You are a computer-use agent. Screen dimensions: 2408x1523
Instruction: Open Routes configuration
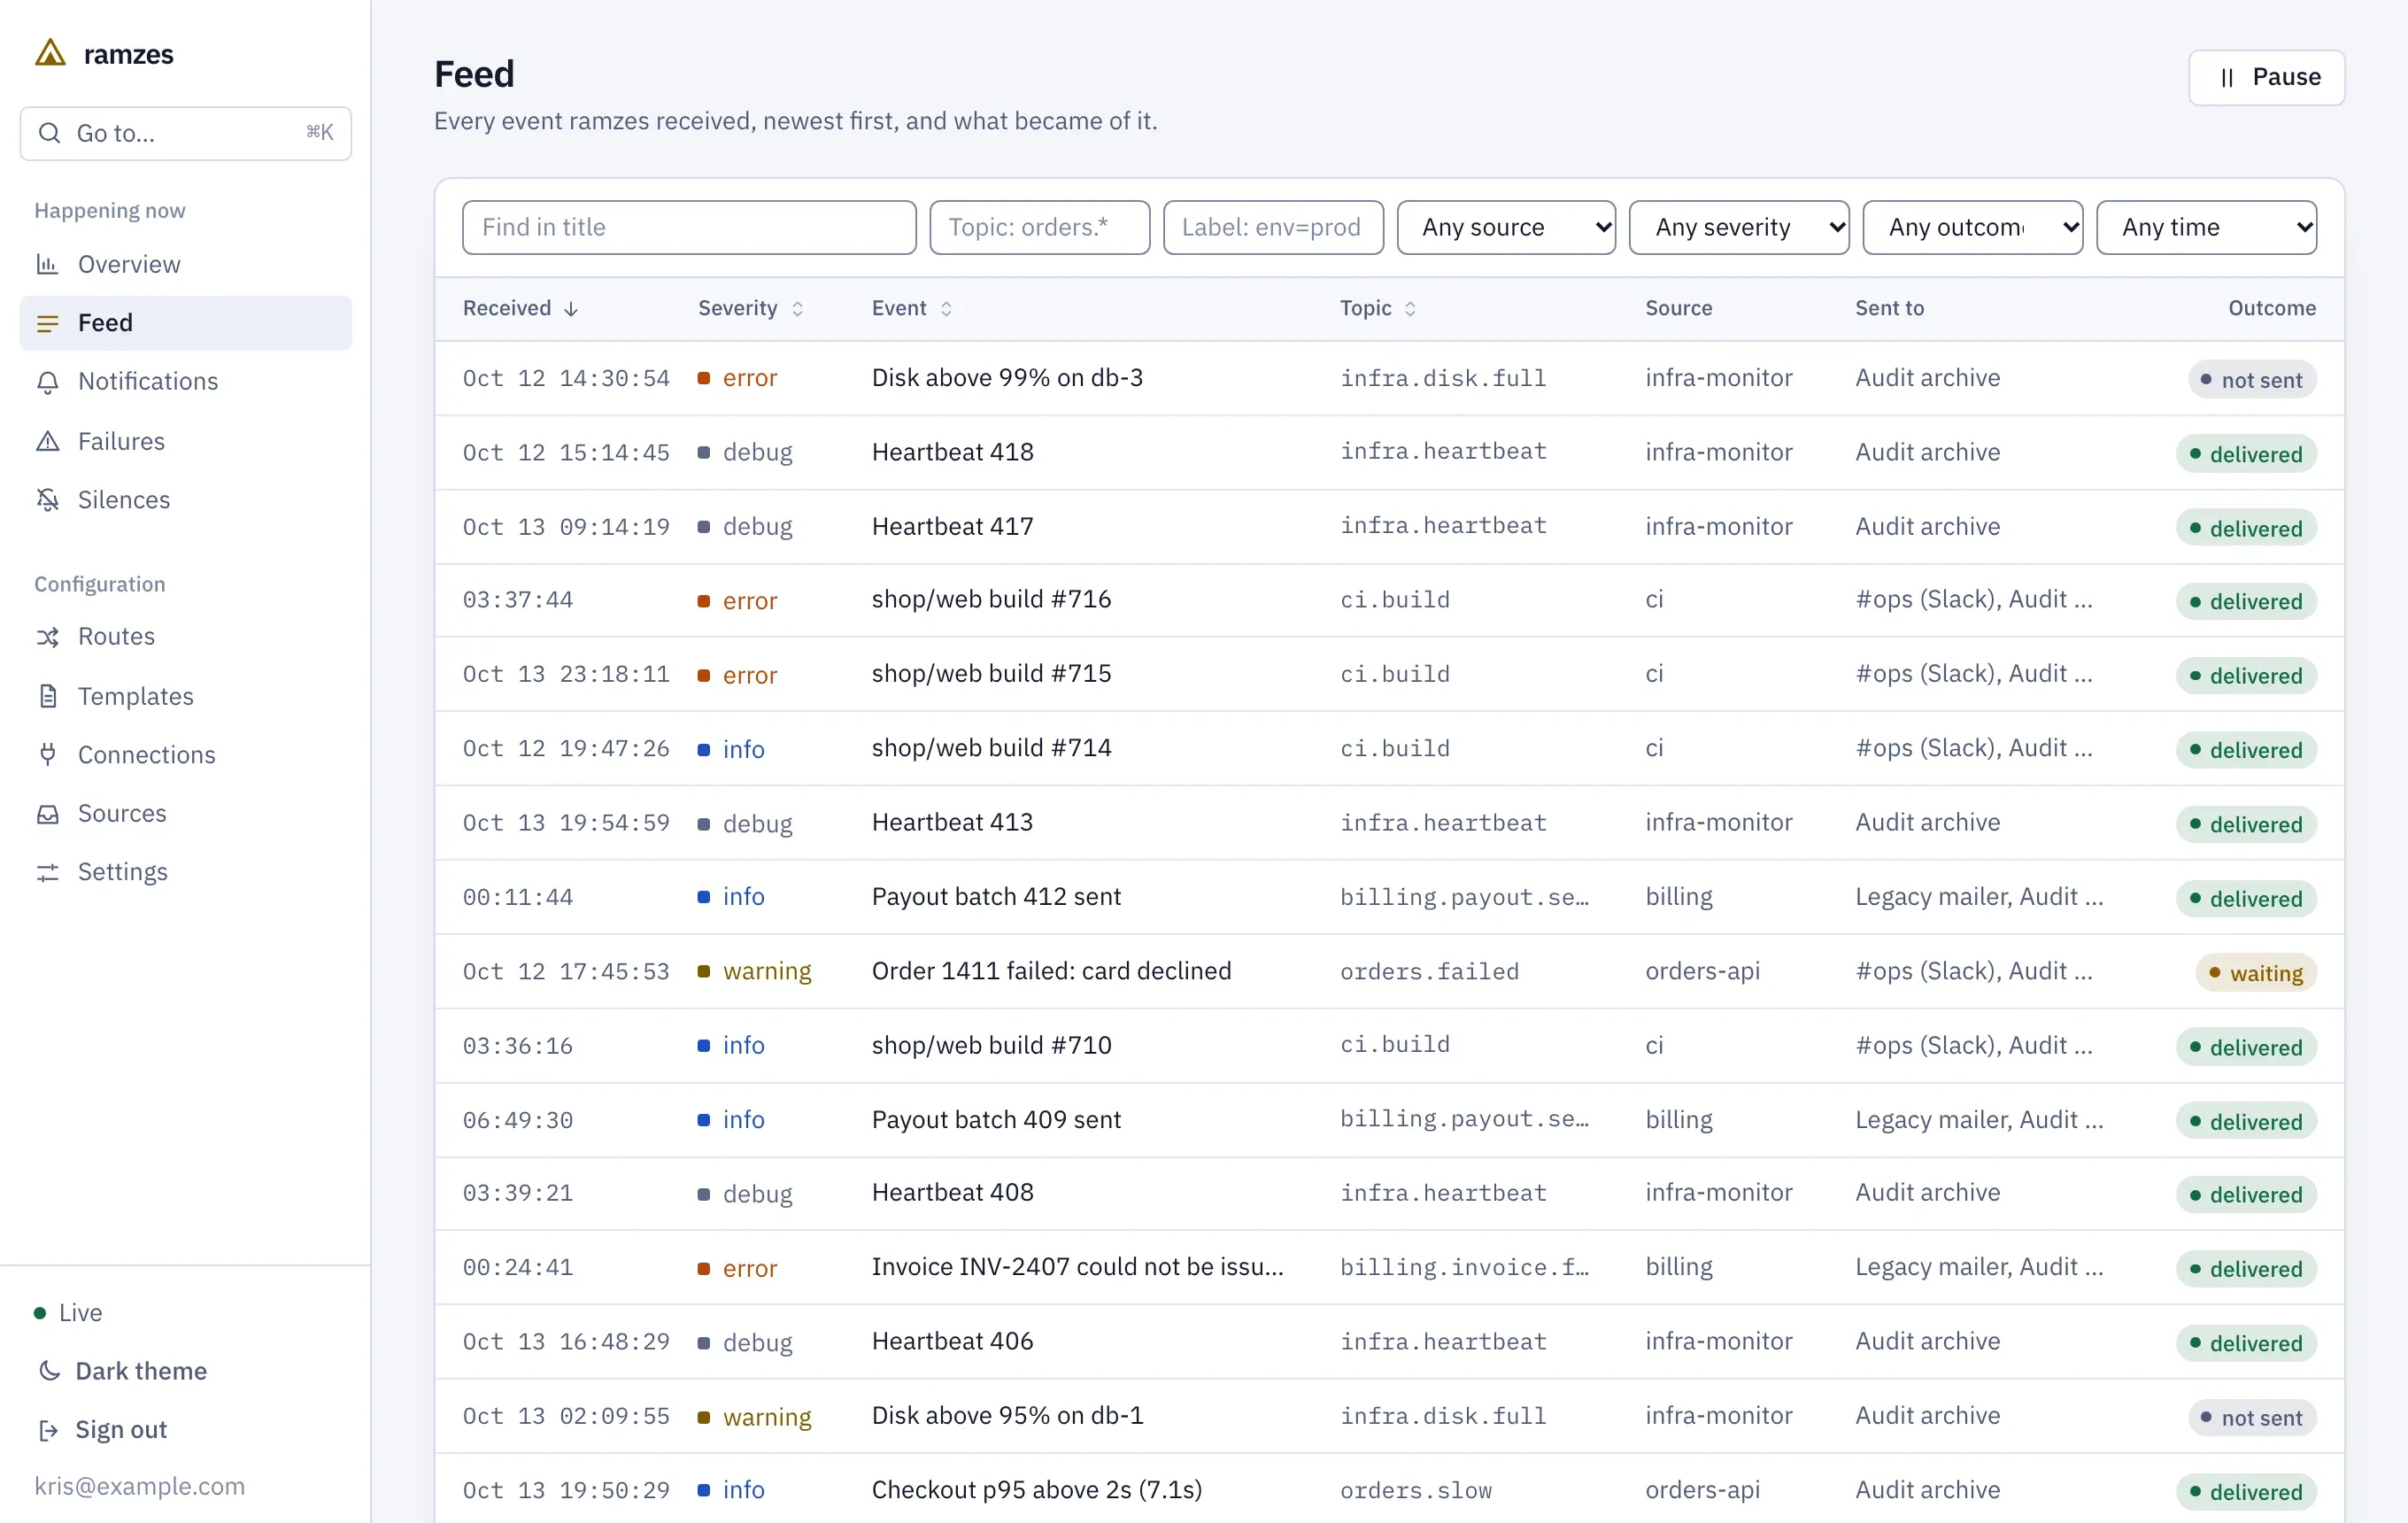coord(186,637)
